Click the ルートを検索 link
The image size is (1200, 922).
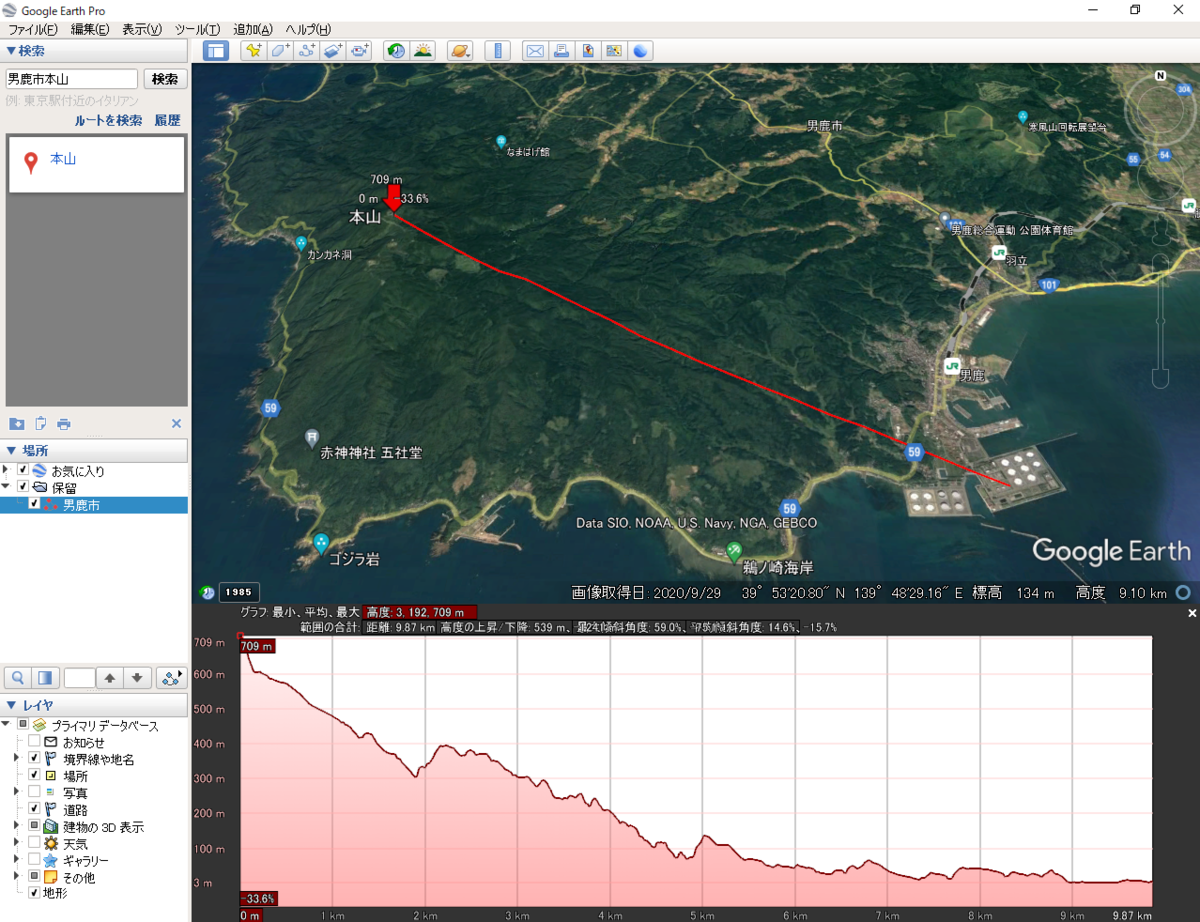109,120
